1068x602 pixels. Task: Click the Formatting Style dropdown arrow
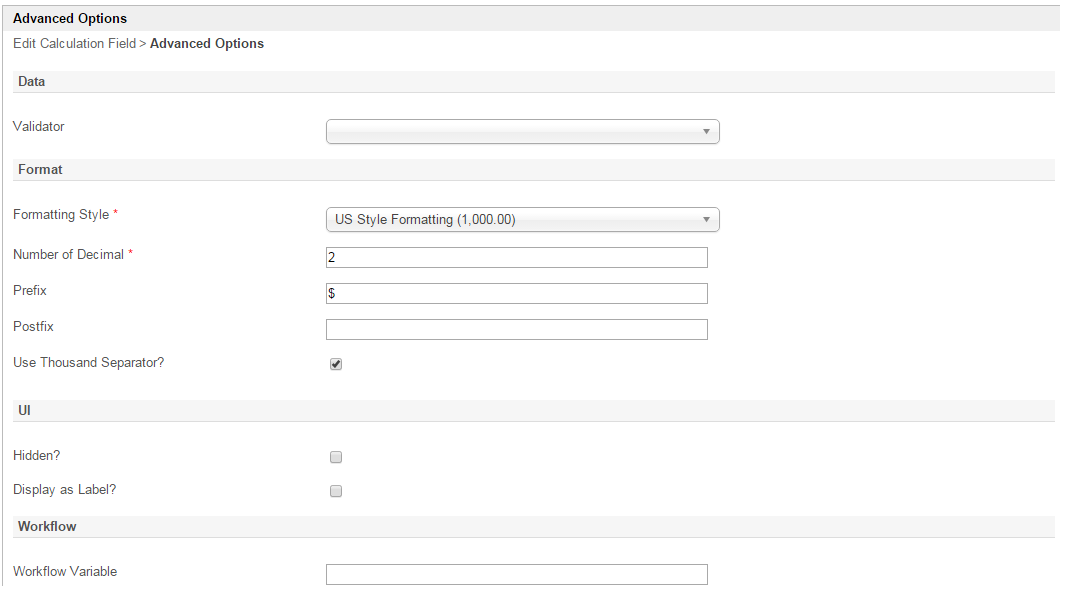point(706,220)
